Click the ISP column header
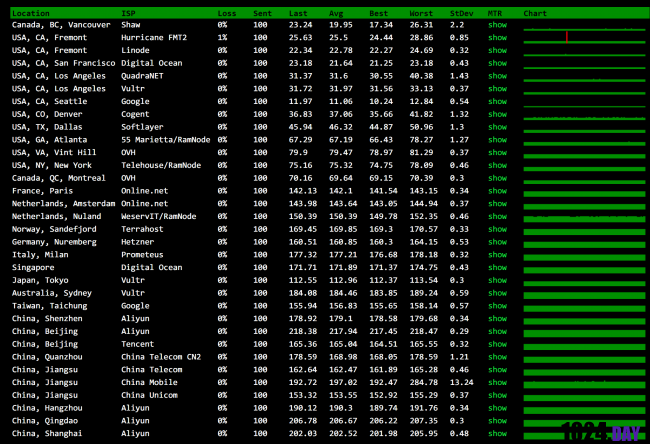Screen dimensions: 650x444 [128, 13]
